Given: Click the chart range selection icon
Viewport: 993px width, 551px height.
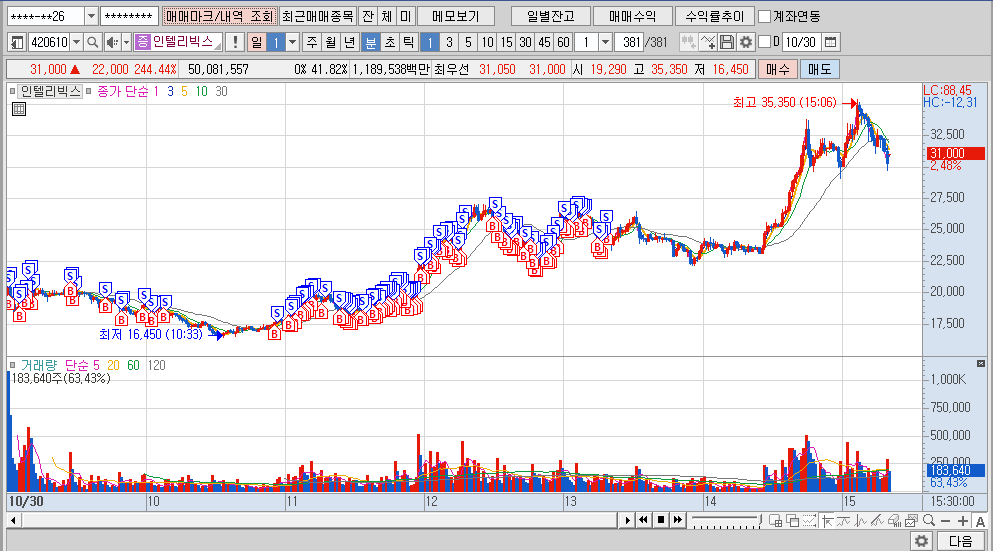Looking at the screenshot, I should [809, 521].
